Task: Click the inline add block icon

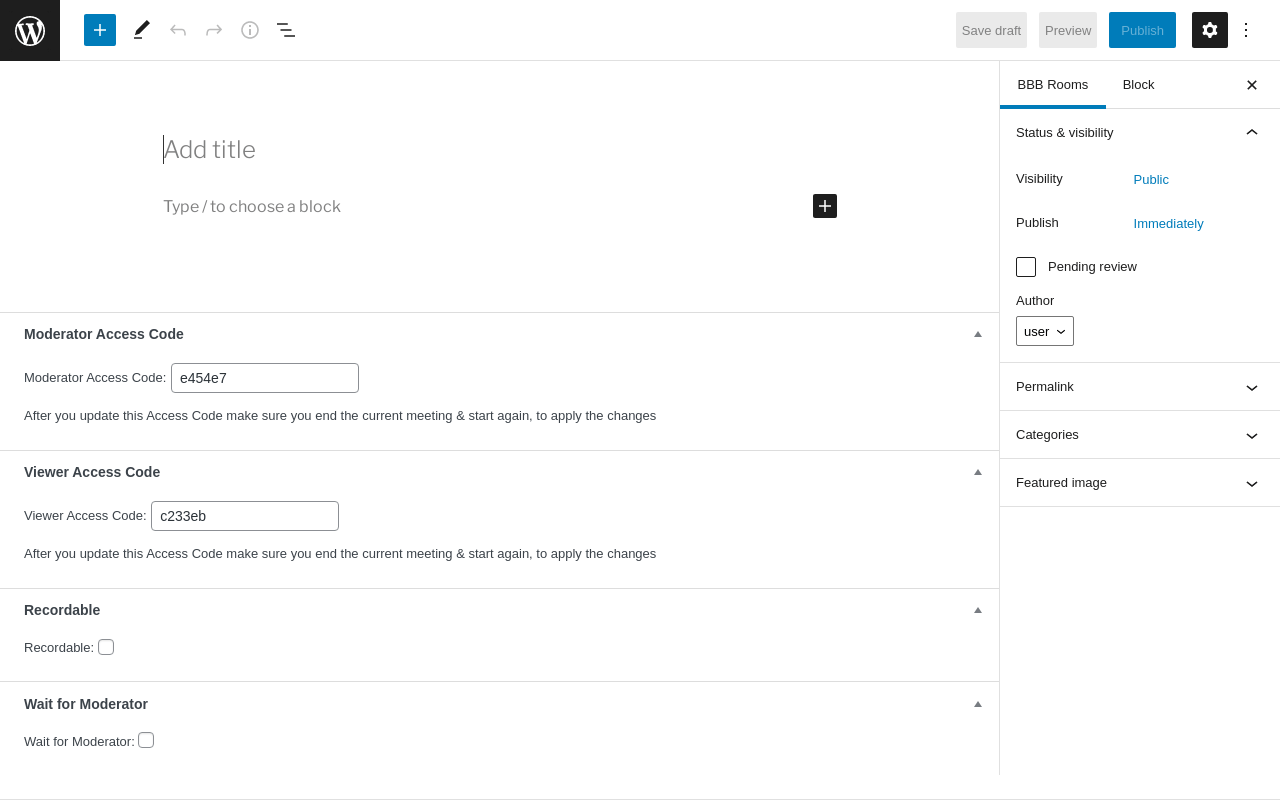Action: tap(825, 206)
